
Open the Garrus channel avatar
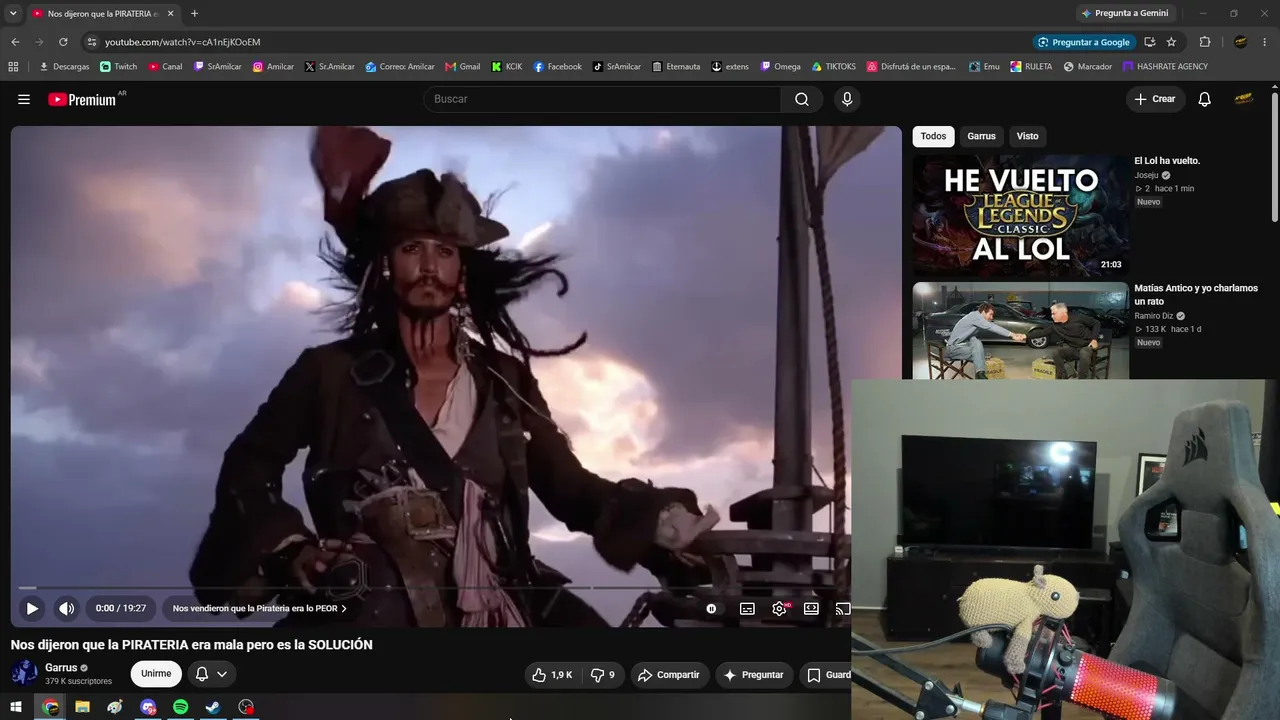24,673
